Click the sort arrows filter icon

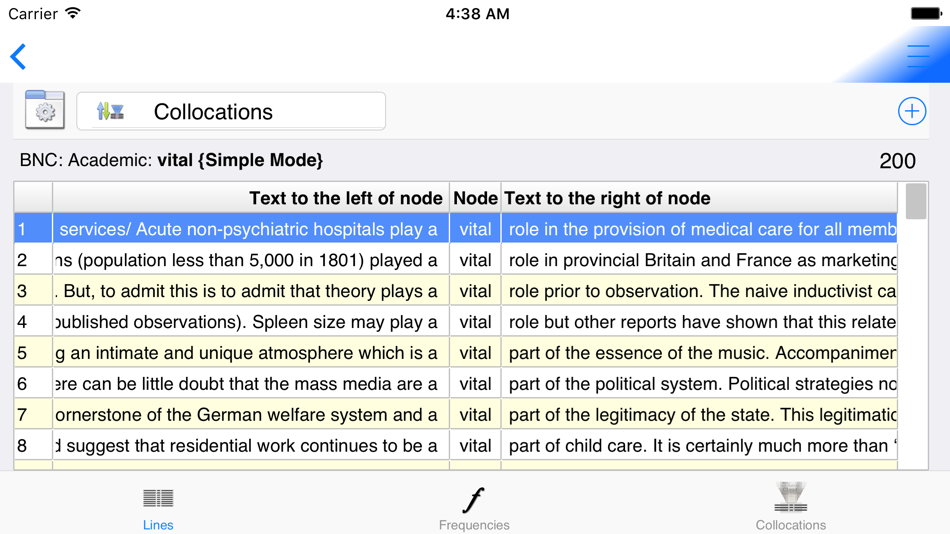pyautogui.click(x=110, y=112)
